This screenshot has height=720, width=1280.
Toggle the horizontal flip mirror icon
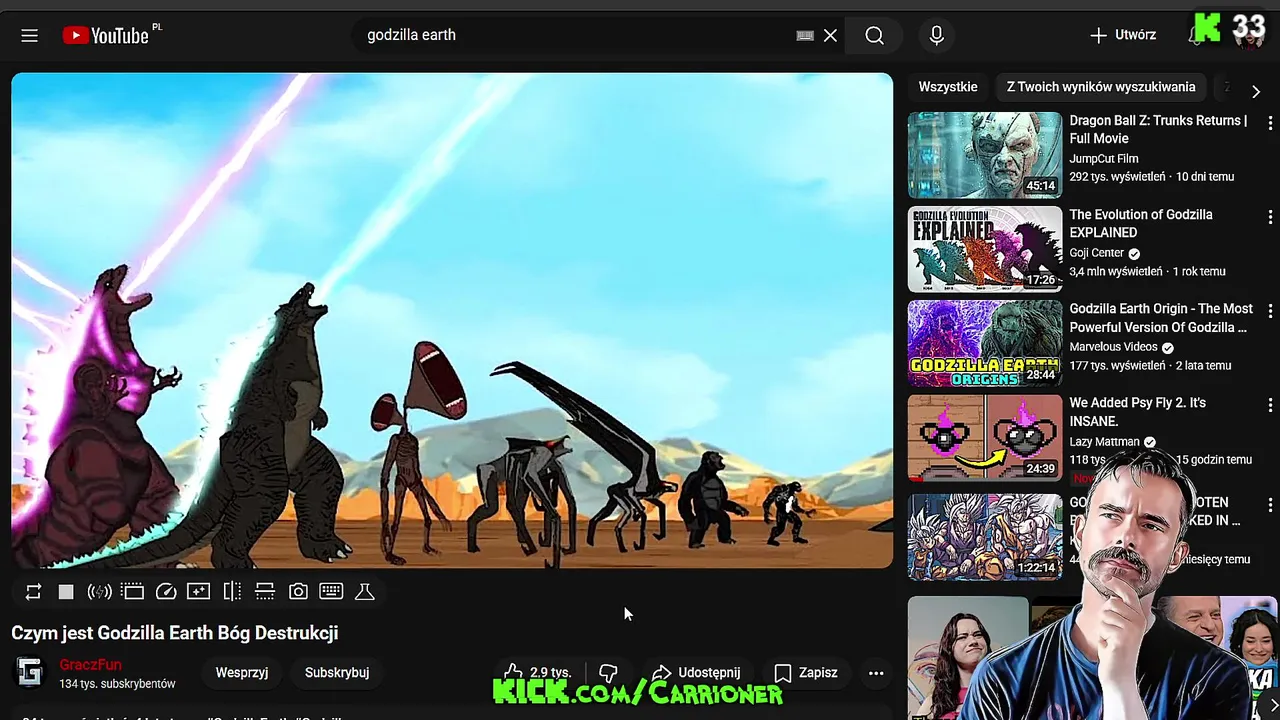tap(232, 592)
